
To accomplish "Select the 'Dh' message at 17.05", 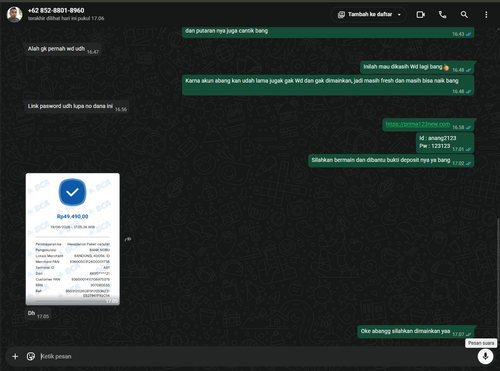I will [x=38, y=314].
